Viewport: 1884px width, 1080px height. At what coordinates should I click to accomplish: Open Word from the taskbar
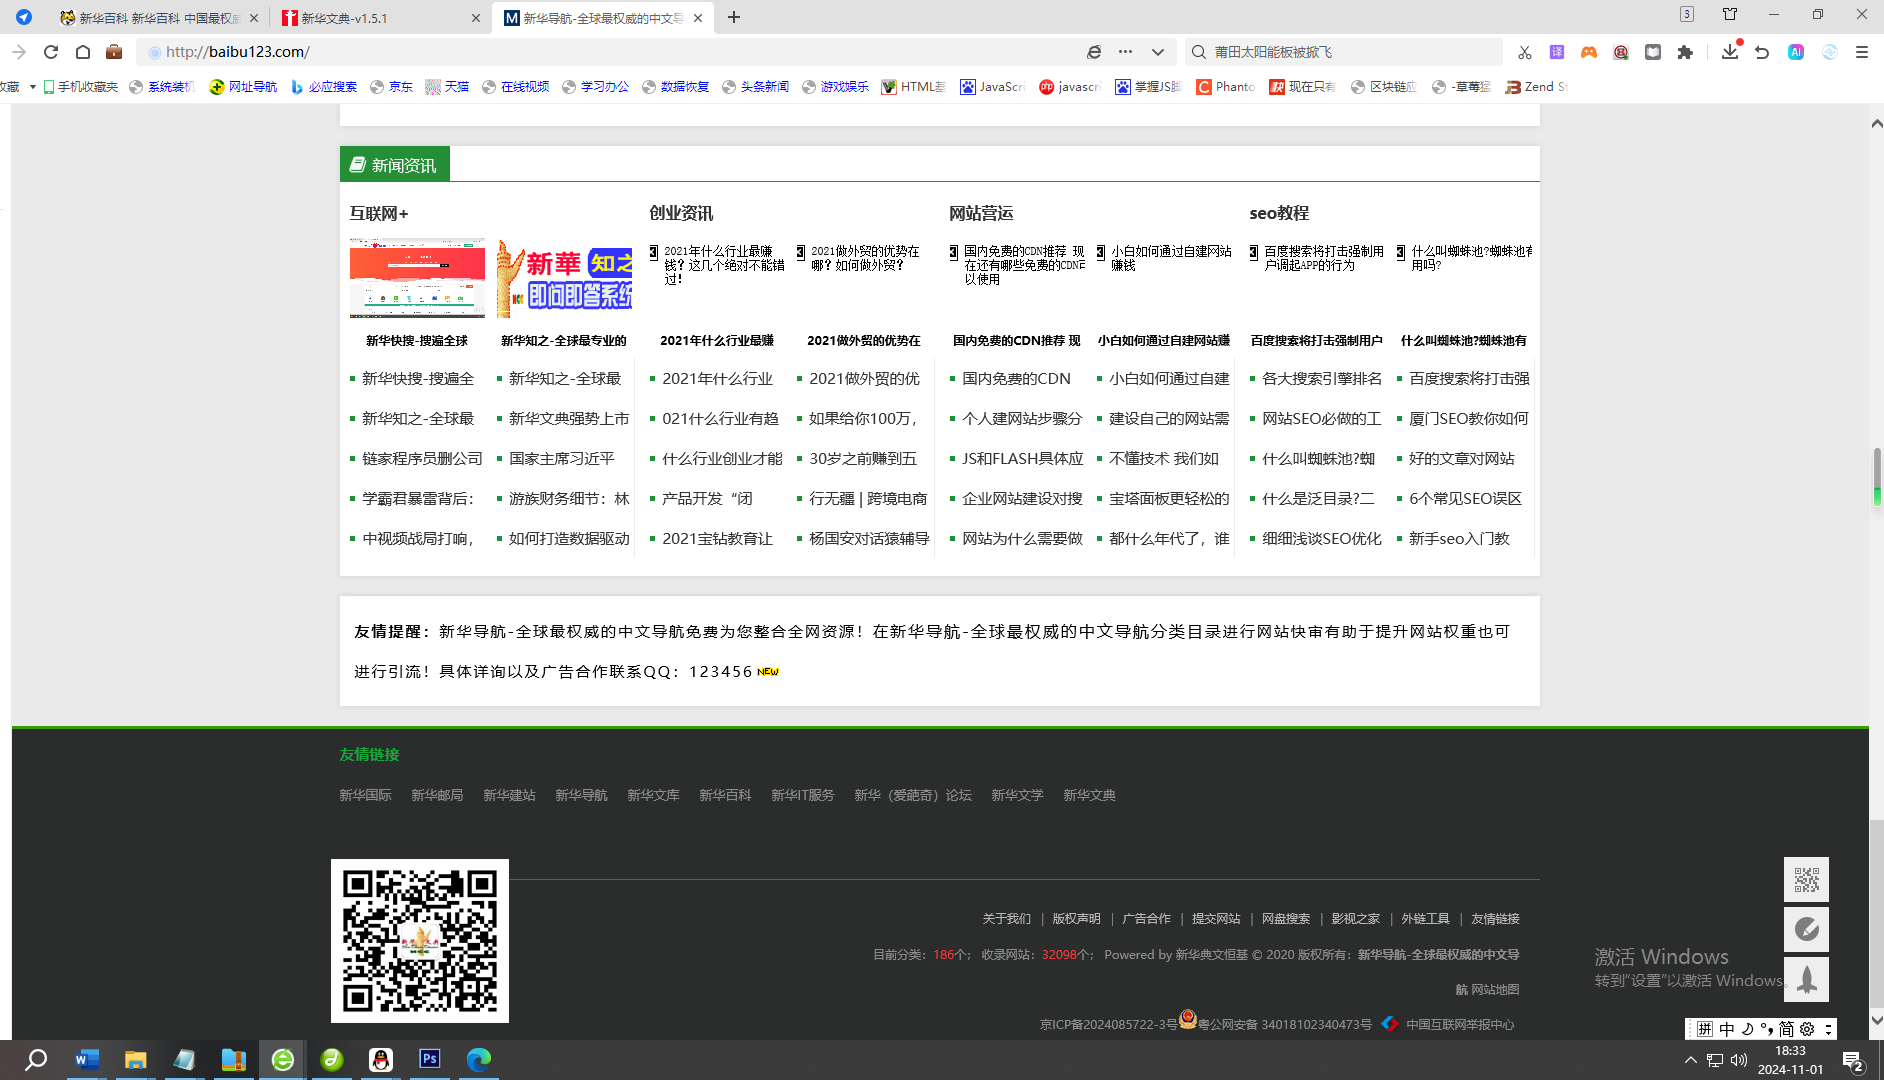click(x=87, y=1060)
